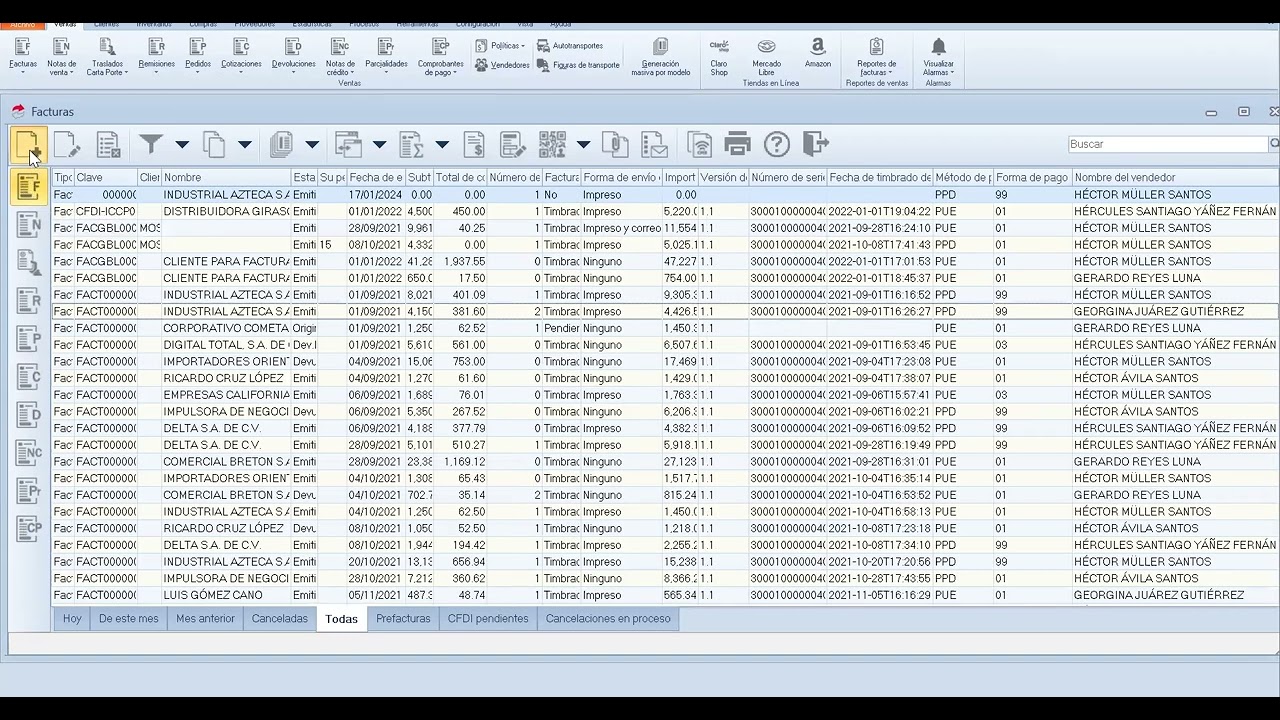The height and width of the screenshot is (720, 1280).
Task: Switch to the Prefacturas tab
Action: click(403, 619)
